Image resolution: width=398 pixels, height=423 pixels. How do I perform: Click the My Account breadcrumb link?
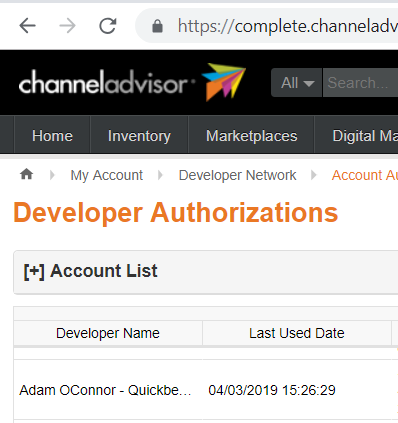tap(107, 175)
